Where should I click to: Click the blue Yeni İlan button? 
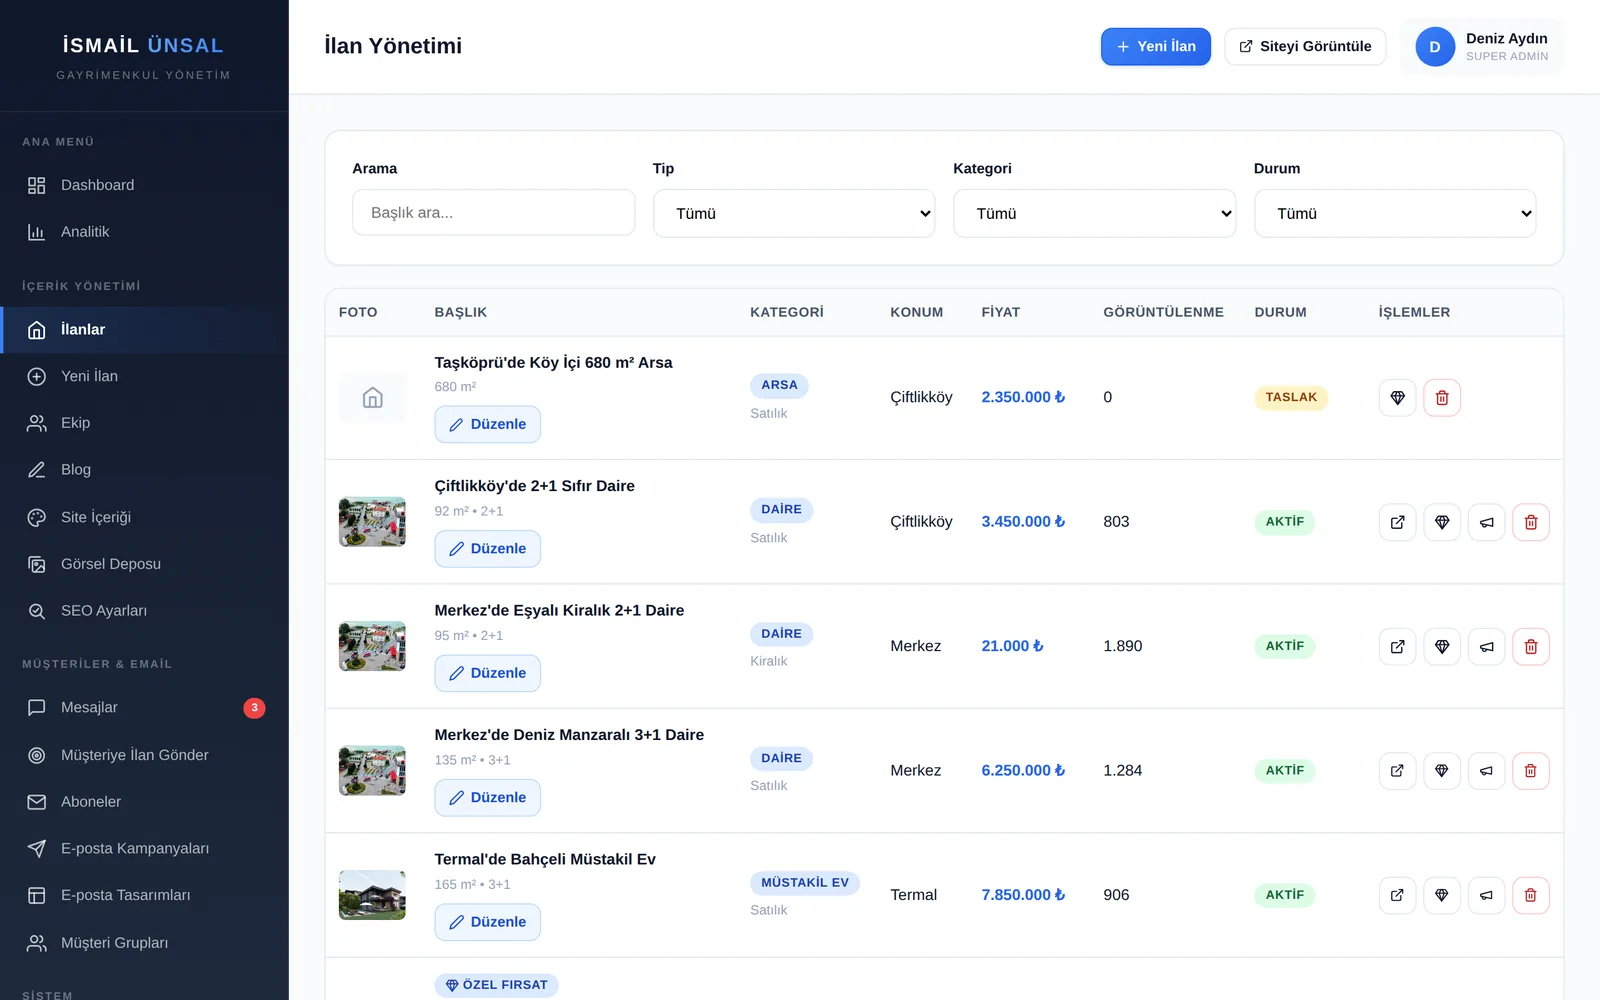coord(1156,47)
